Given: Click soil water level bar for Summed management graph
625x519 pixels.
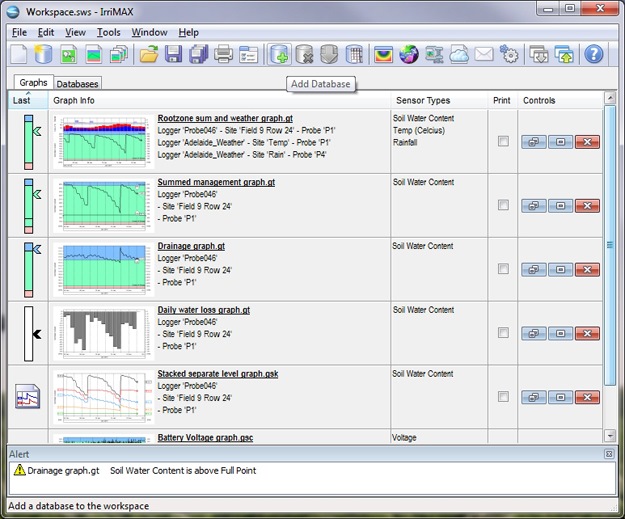Looking at the screenshot, I should [28, 206].
